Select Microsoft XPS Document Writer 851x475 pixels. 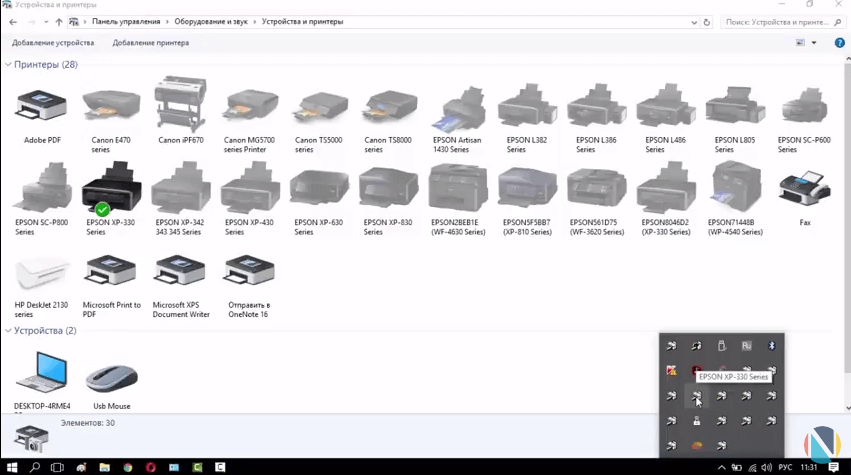pyautogui.click(x=181, y=287)
